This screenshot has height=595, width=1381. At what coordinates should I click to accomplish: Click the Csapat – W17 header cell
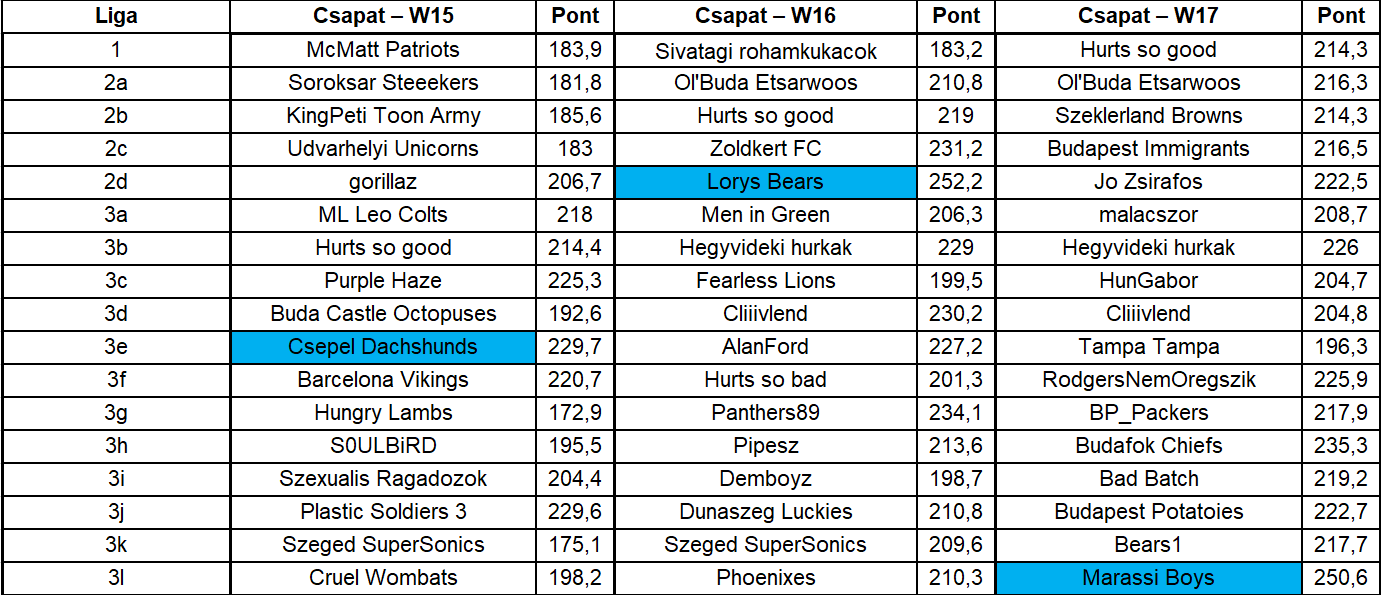tap(1148, 16)
